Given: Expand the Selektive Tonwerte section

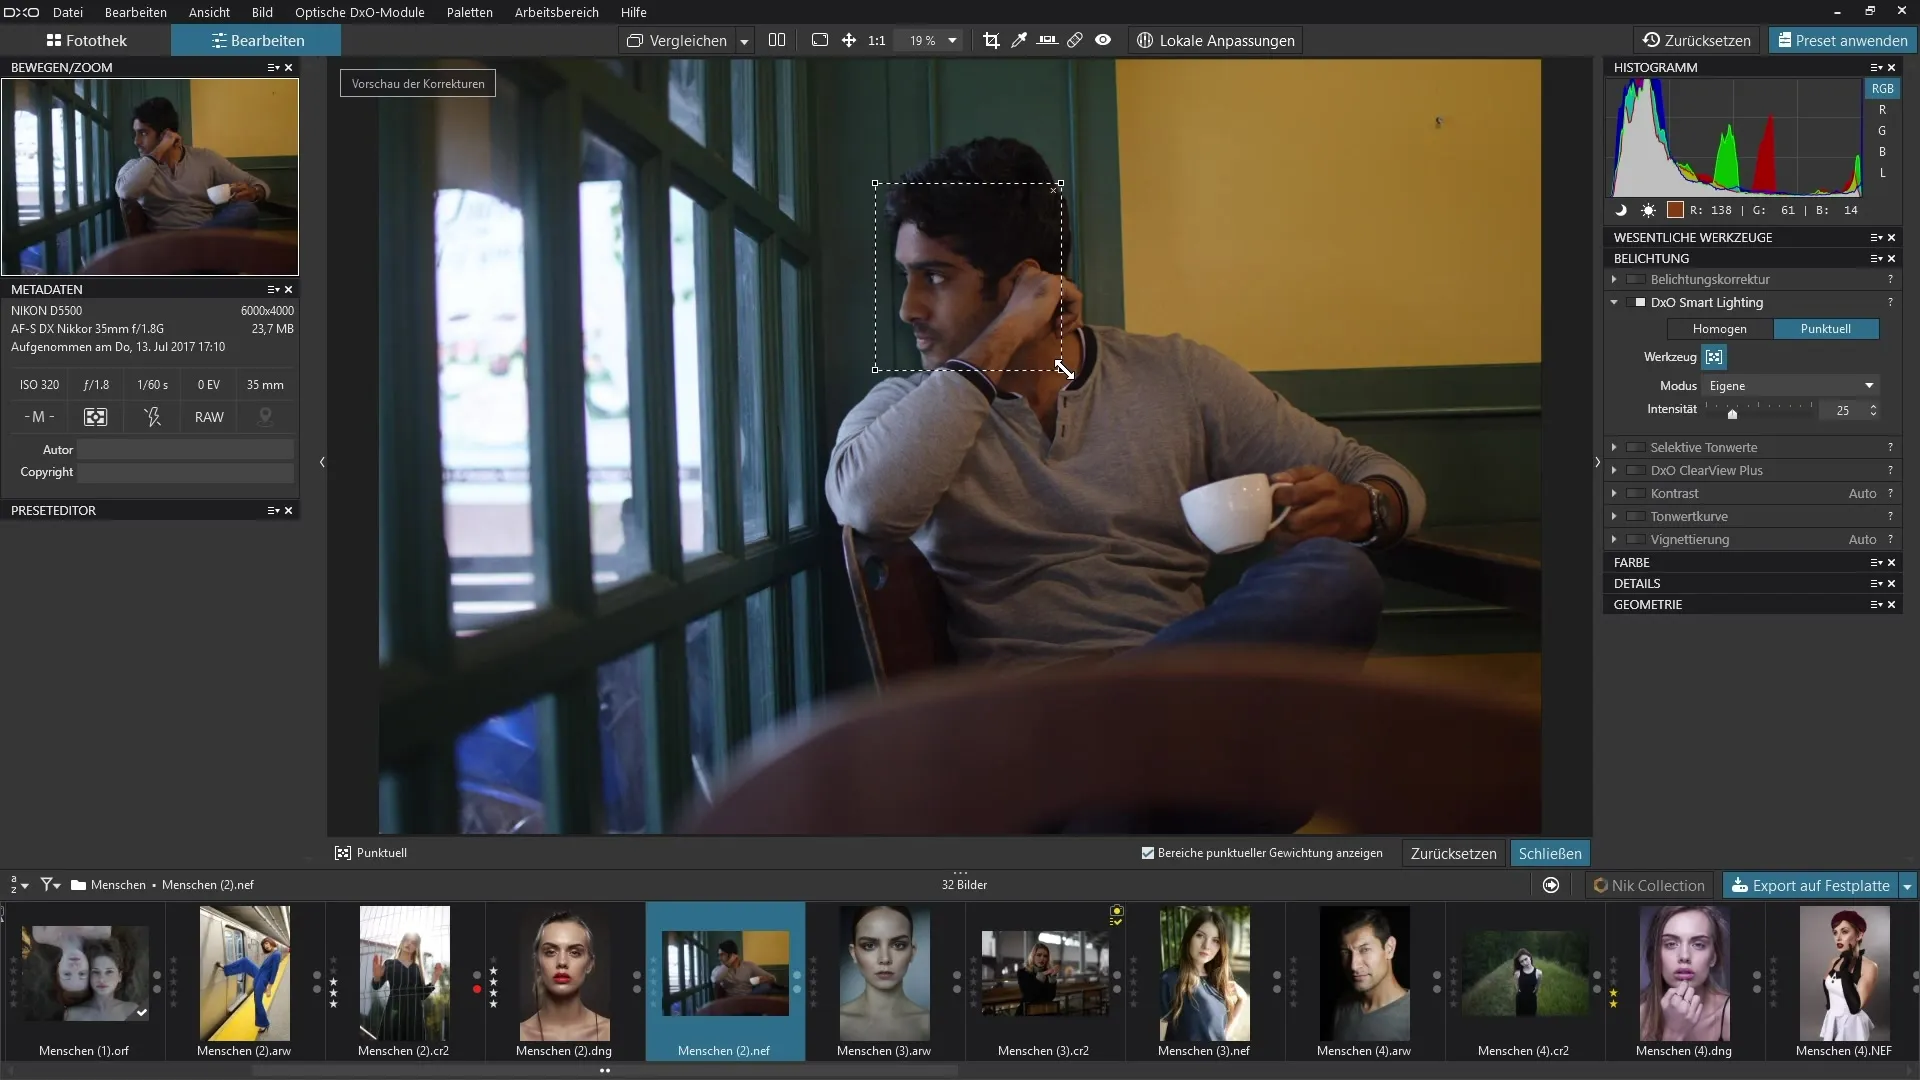Looking at the screenshot, I should pos(1614,447).
